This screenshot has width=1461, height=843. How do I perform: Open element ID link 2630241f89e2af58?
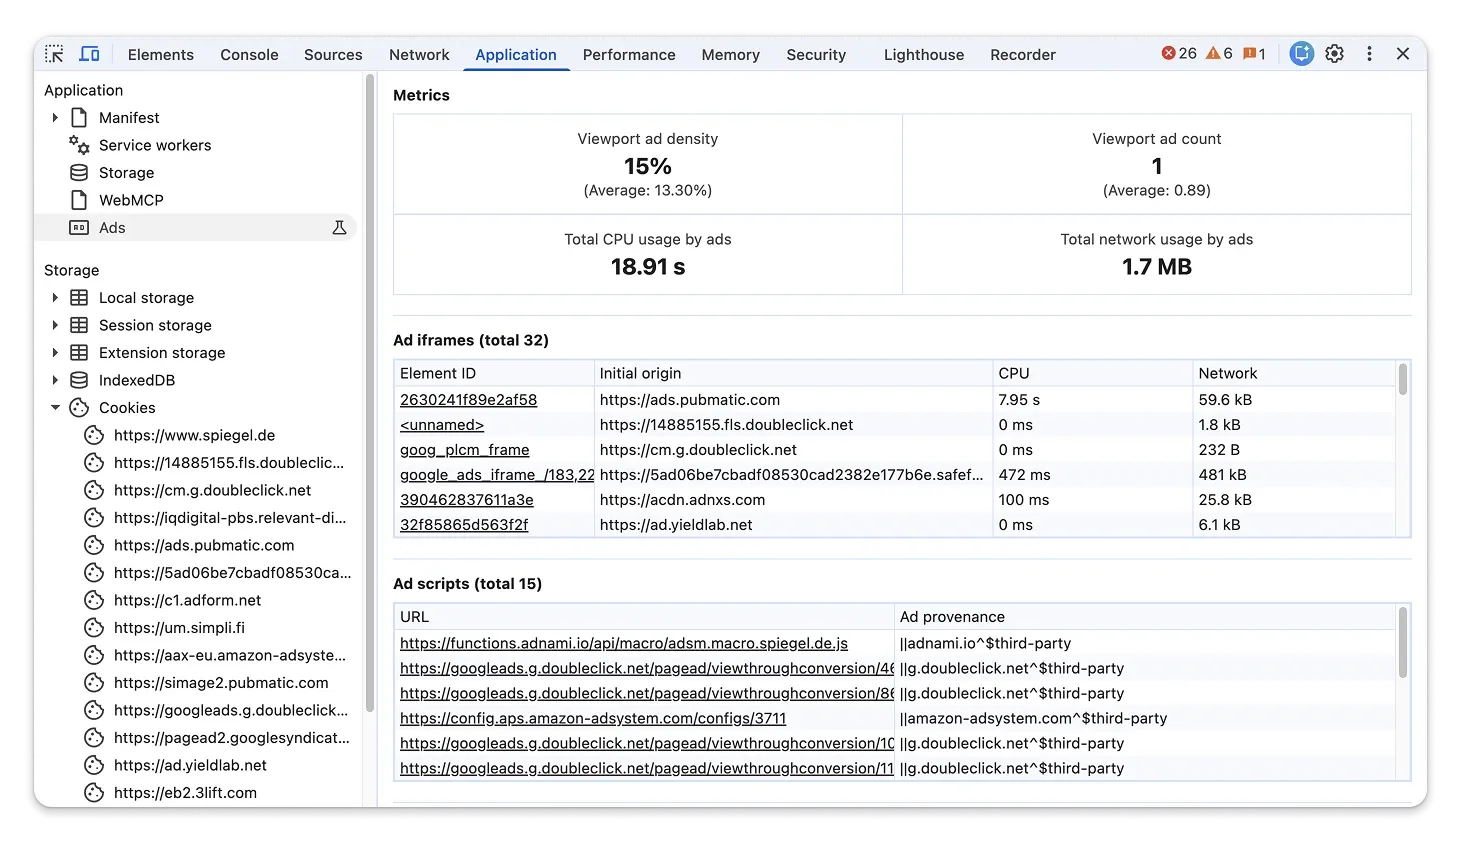click(468, 400)
